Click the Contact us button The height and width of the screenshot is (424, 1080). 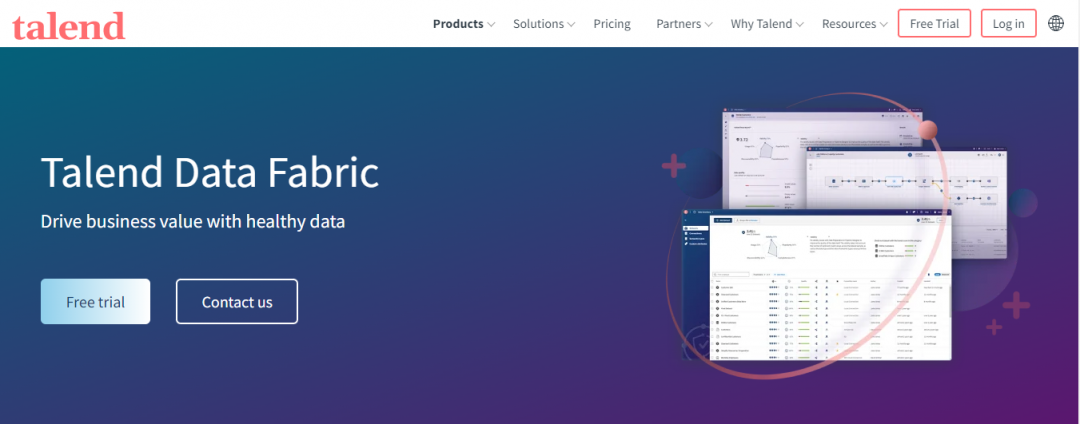pos(237,301)
